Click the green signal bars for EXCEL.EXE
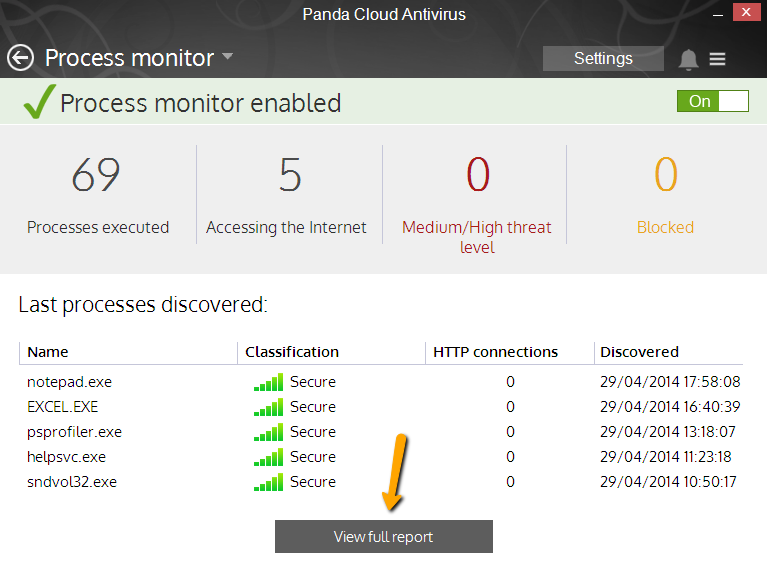Image resolution: width=767 pixels, height=568 pixels. click(x=268, y=407)
